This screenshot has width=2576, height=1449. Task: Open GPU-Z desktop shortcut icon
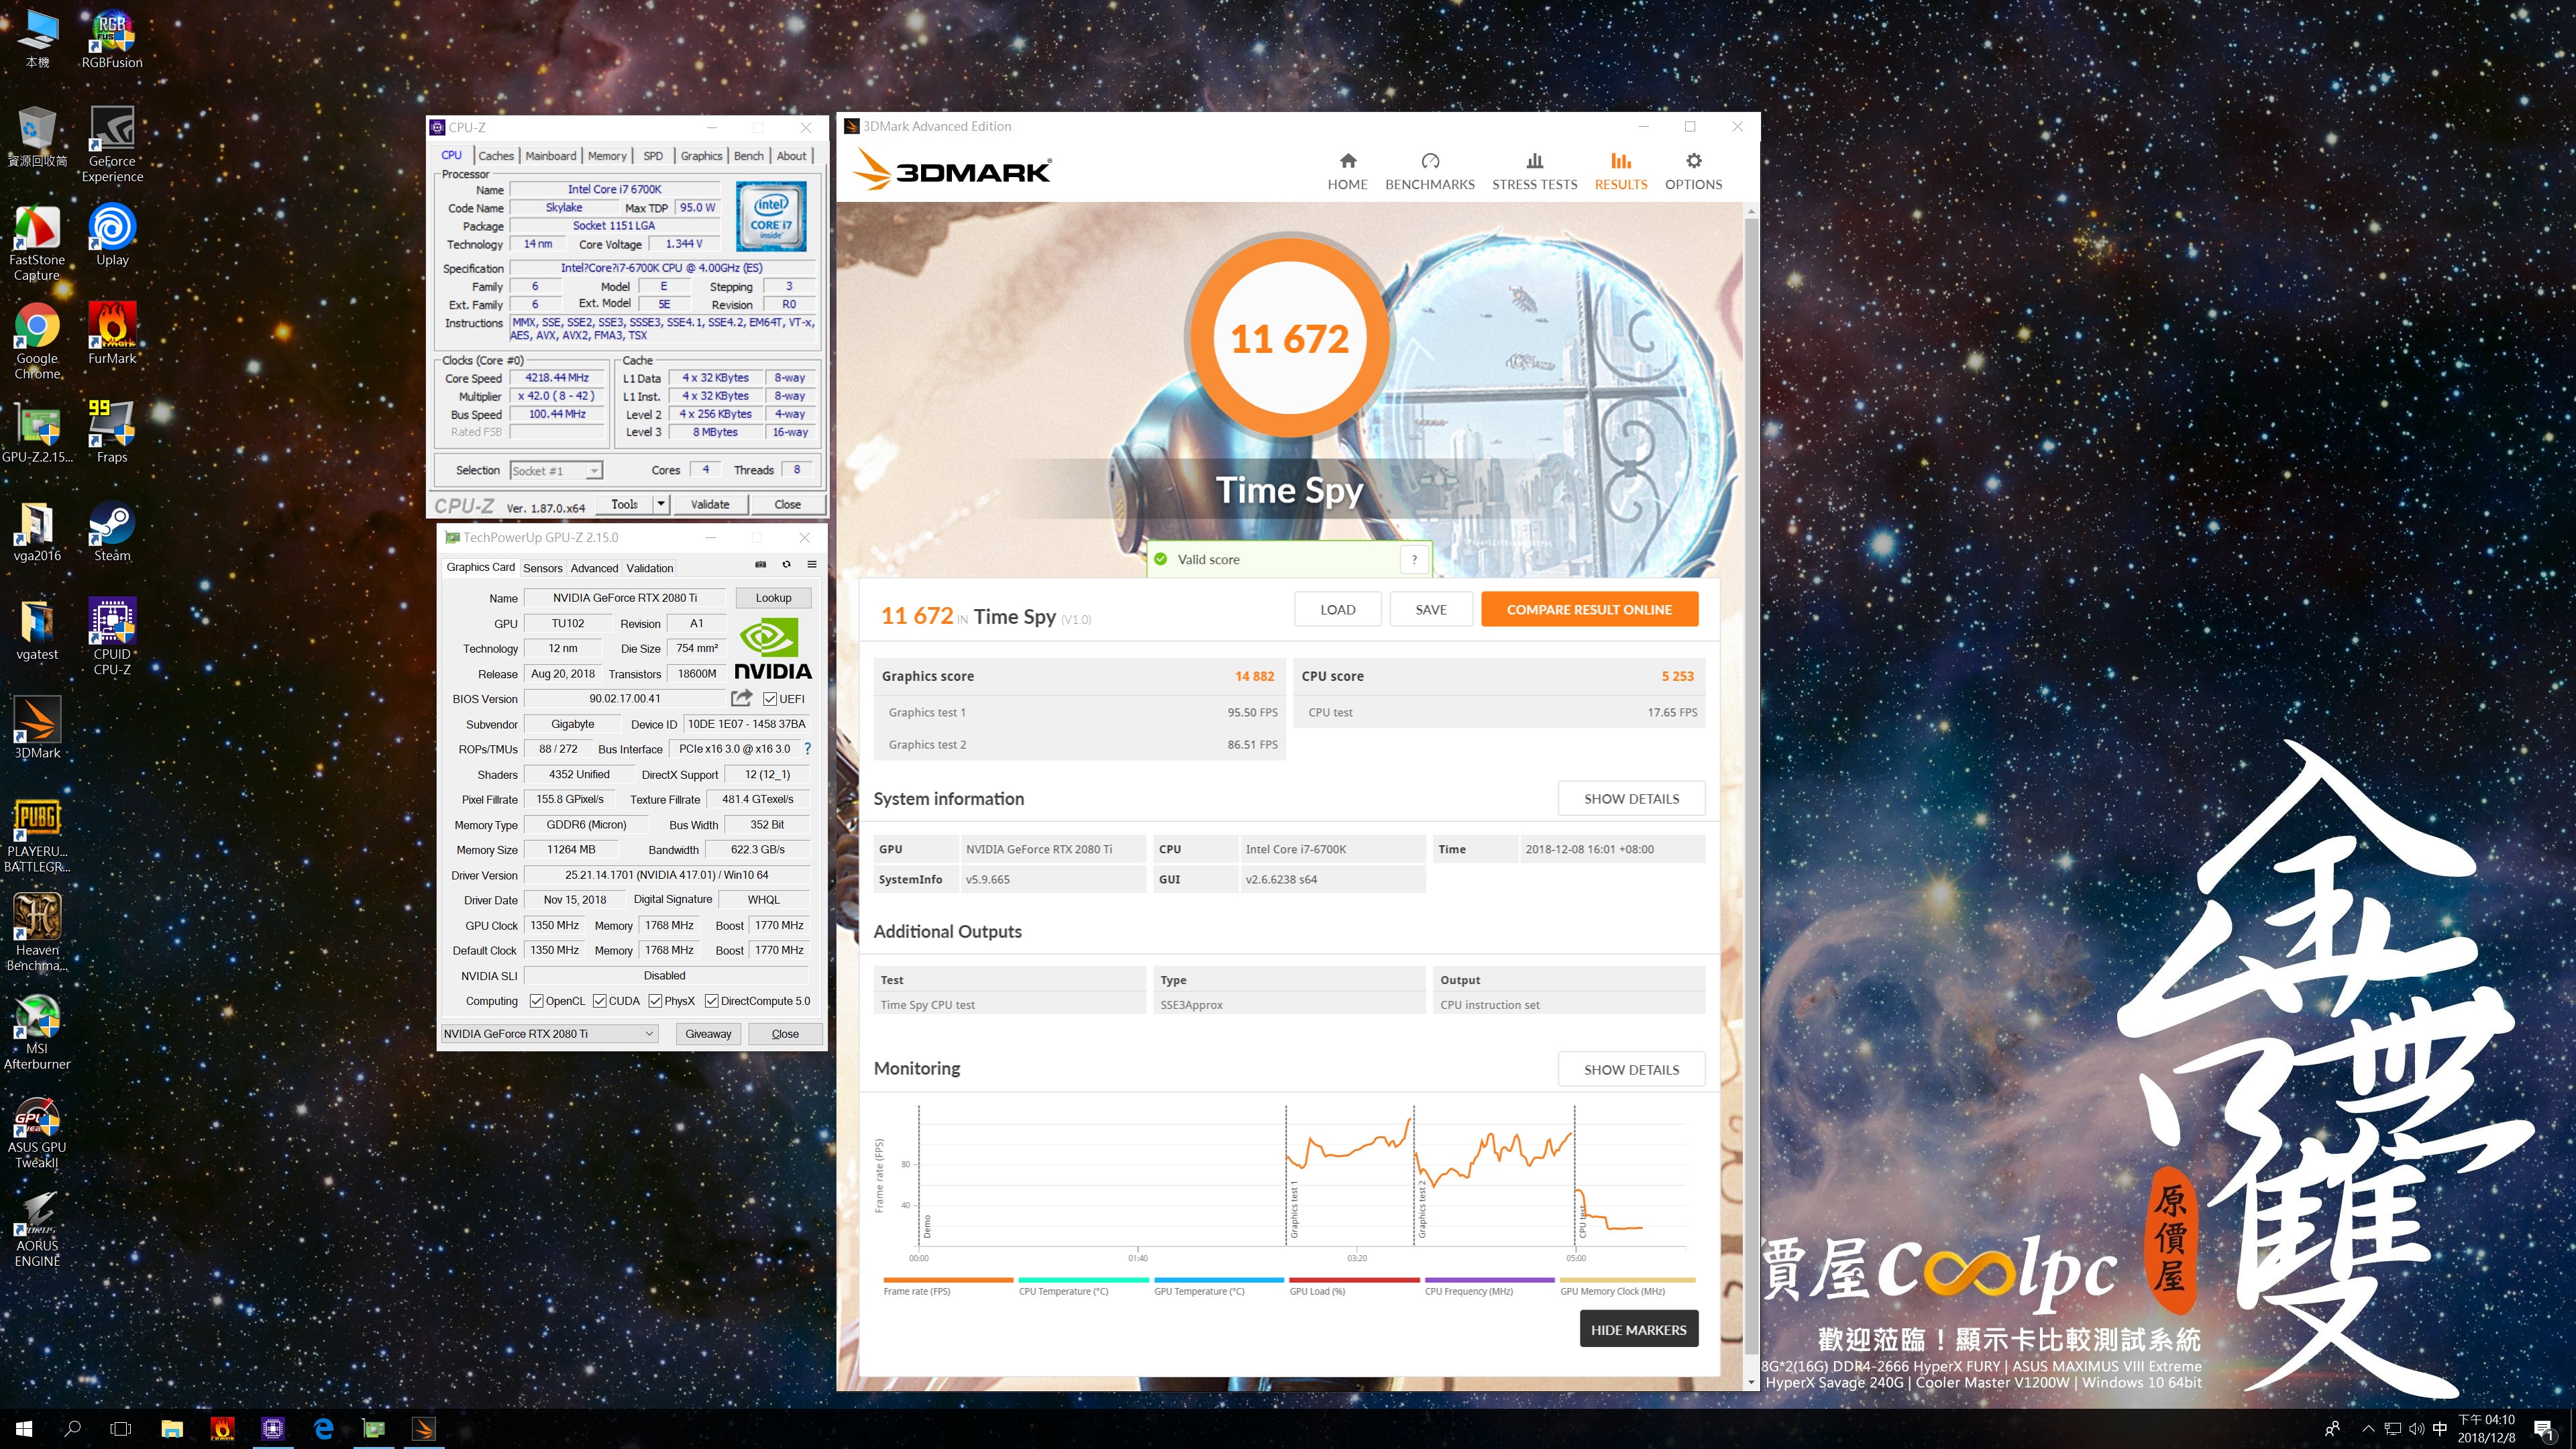(x=37, y=432)
